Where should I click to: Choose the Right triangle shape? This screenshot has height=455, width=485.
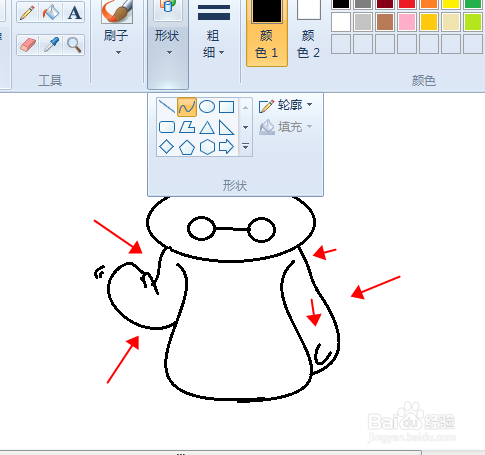(x=227, y=127)
